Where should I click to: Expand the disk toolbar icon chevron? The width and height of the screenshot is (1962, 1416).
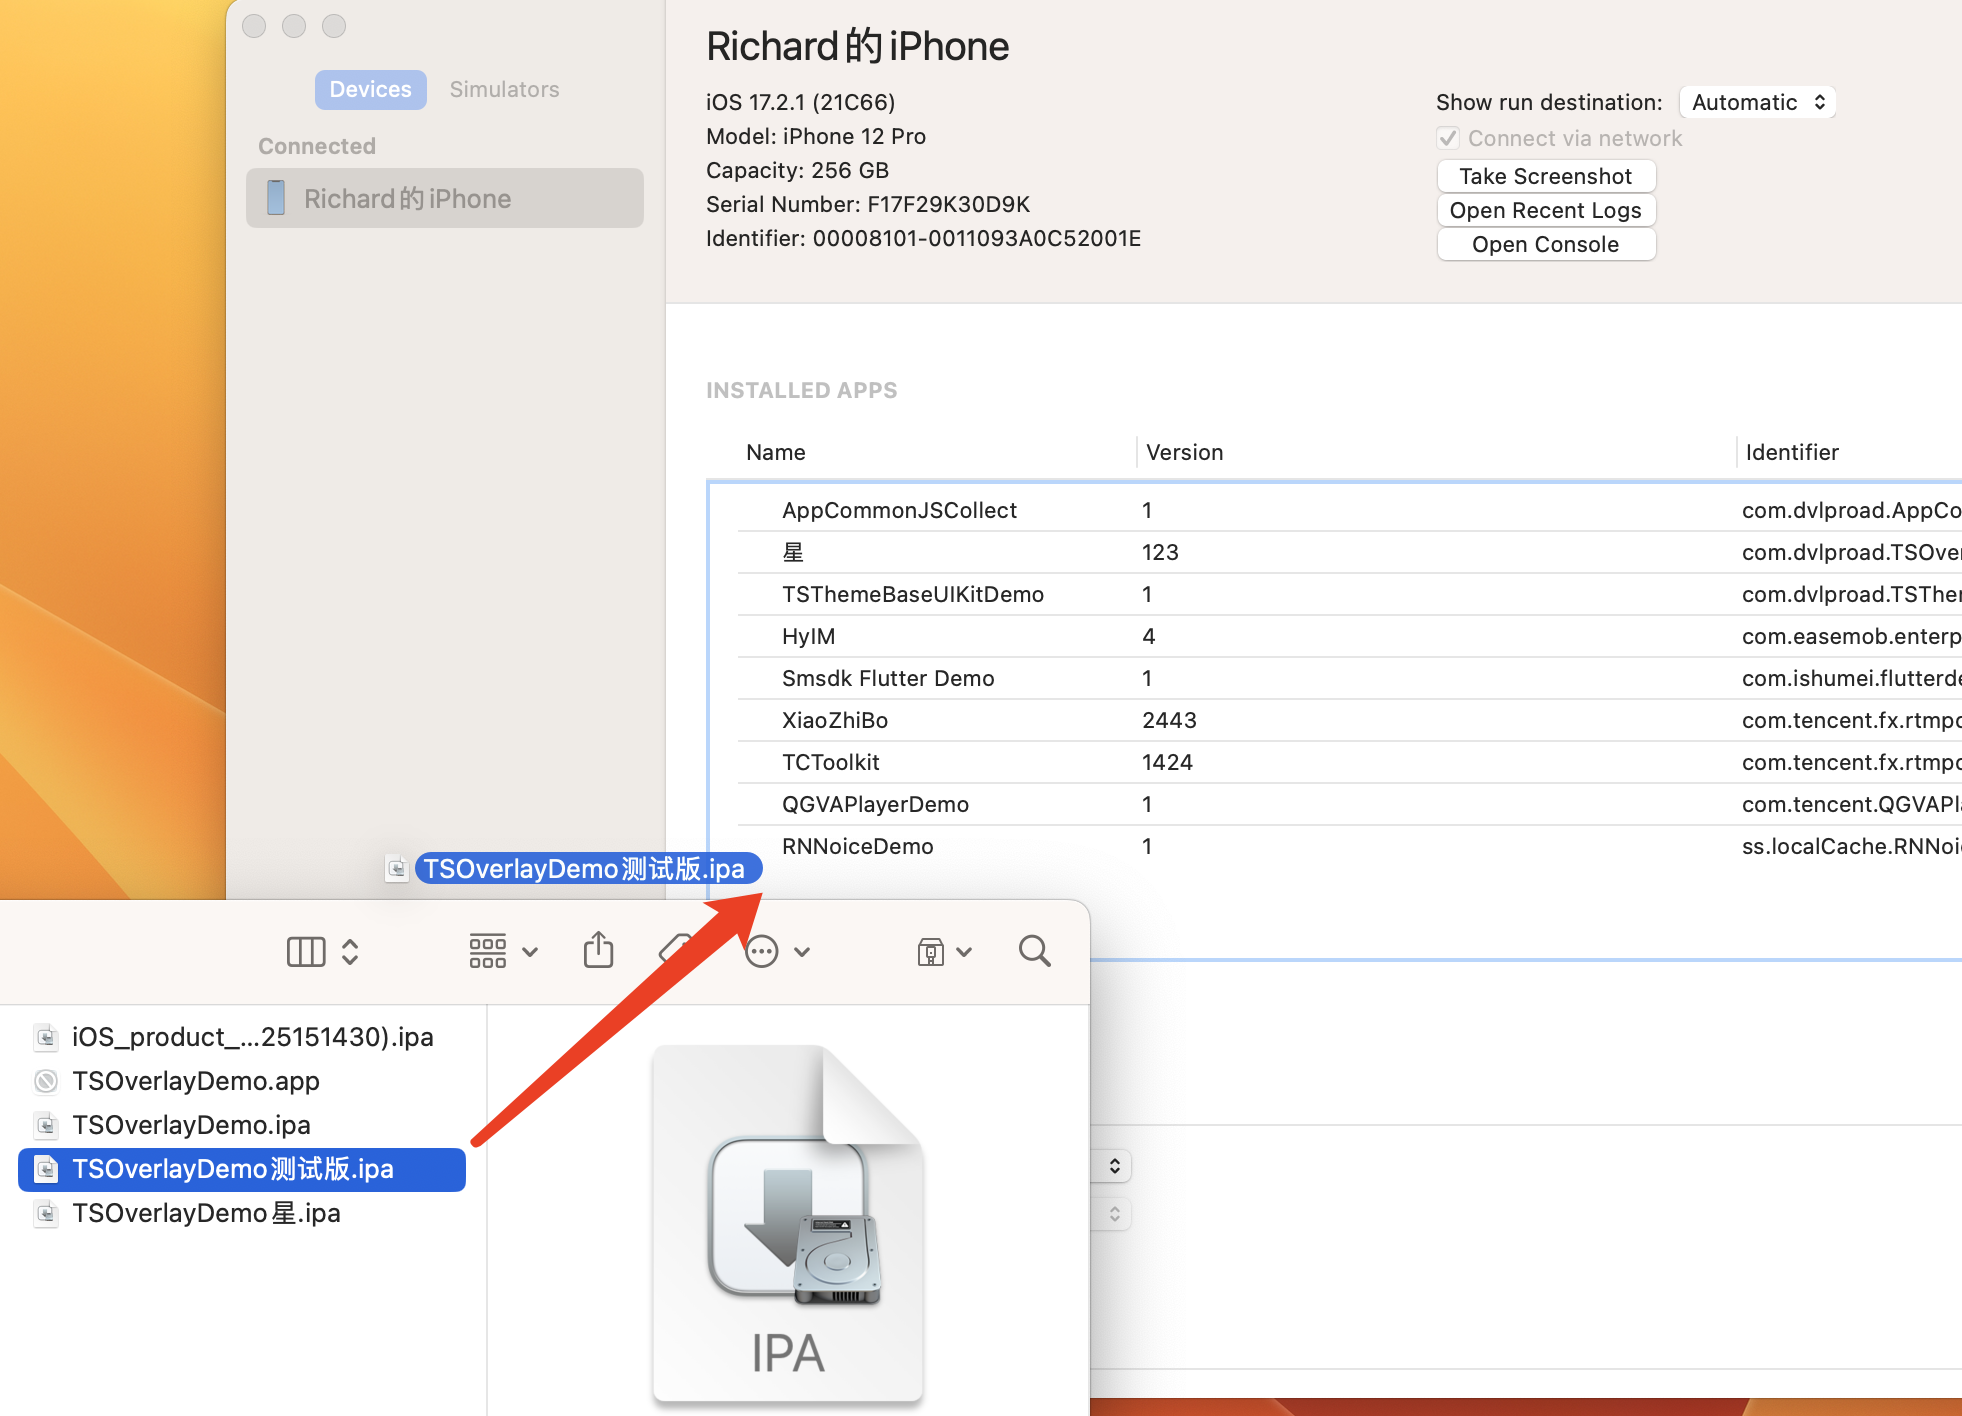click(964, 952)
